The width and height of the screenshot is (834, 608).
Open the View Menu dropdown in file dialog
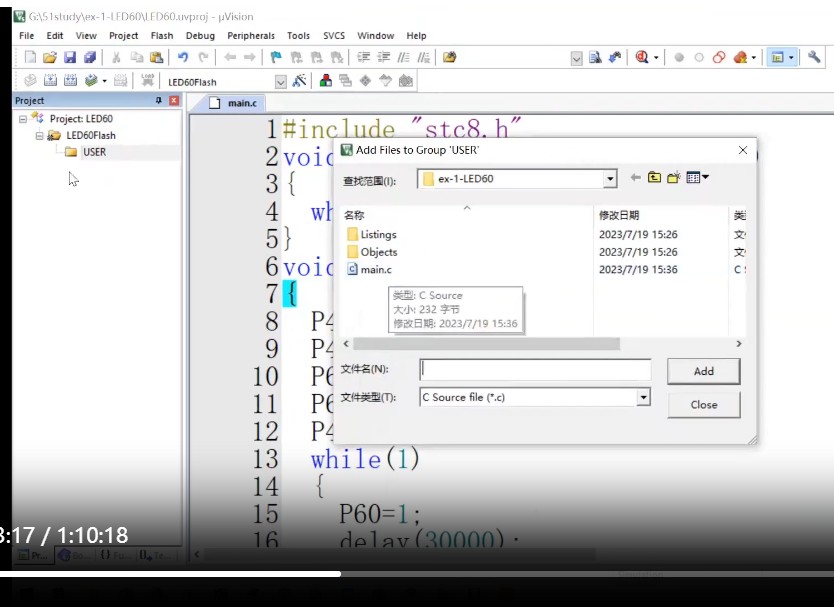(697, 178)
